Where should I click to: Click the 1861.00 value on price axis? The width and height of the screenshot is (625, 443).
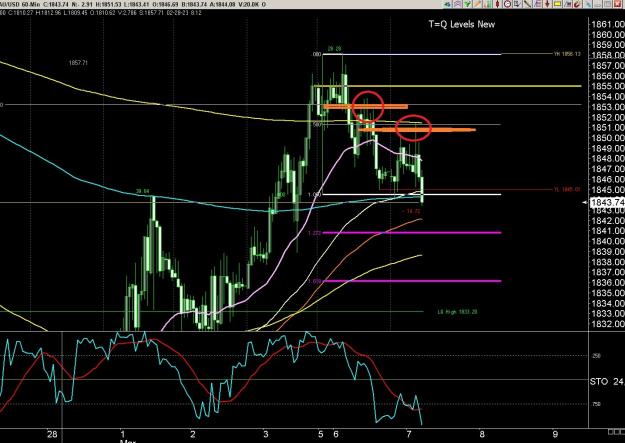pyautogui.click(x=608, y=24)
